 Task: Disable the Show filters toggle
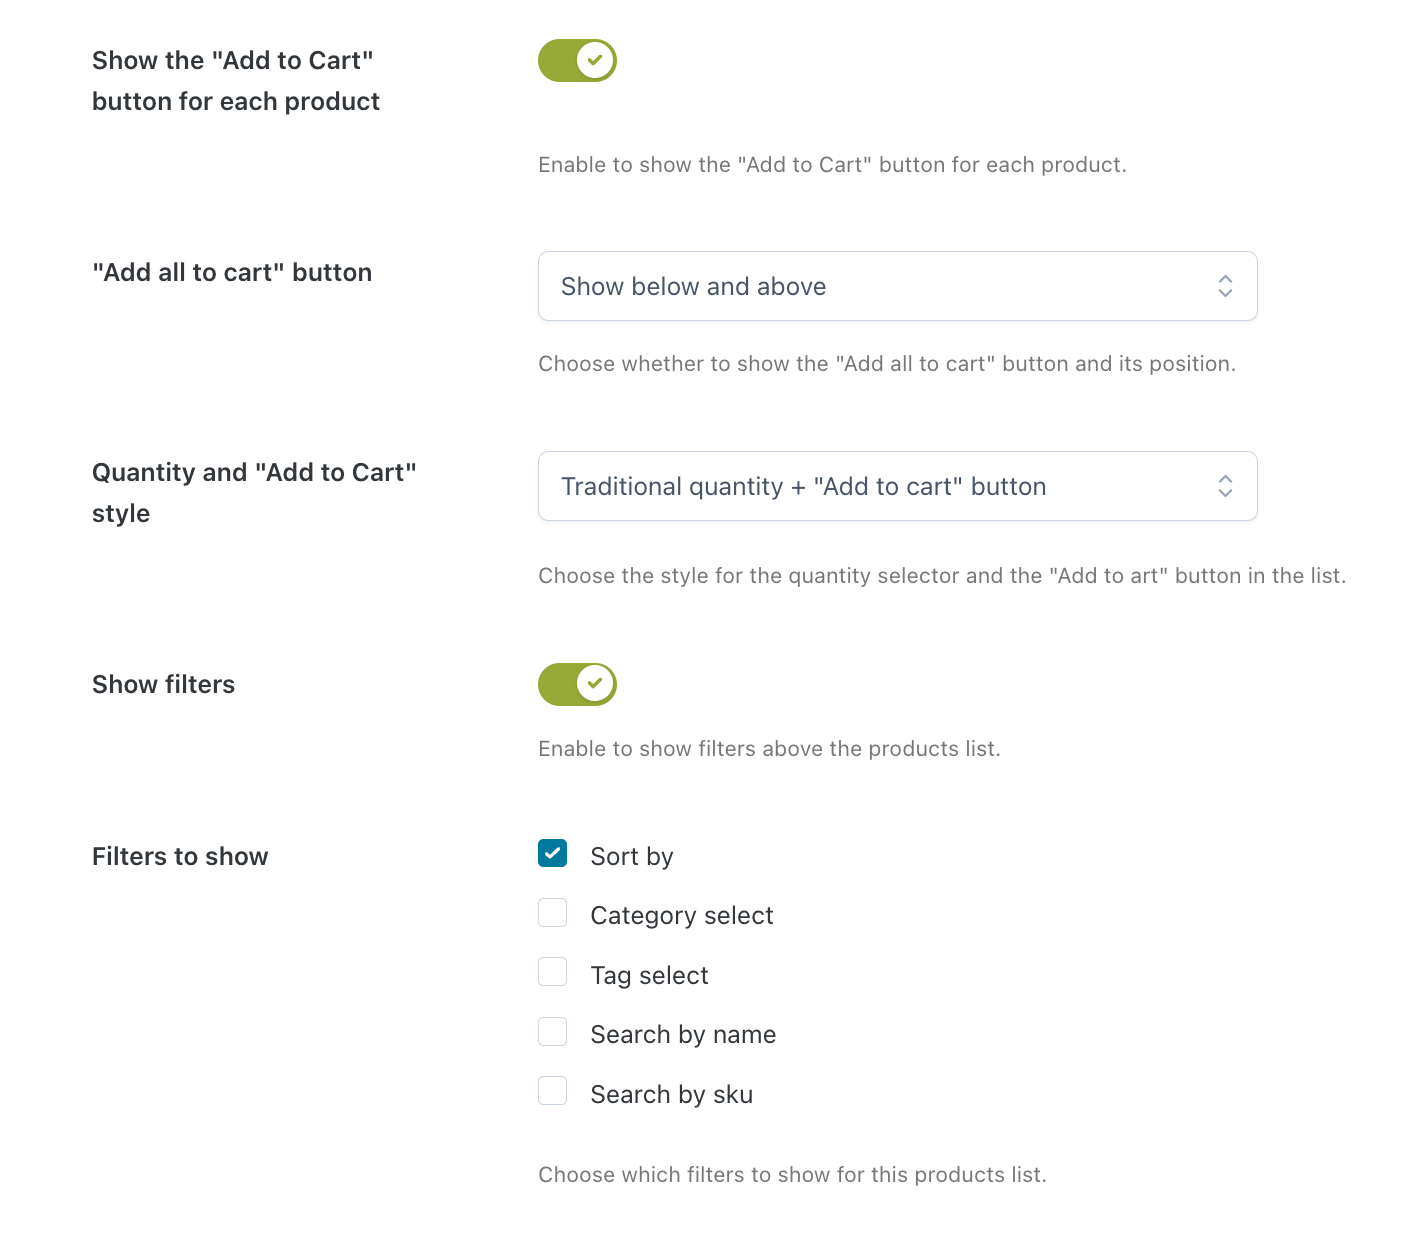click(577, 684)
